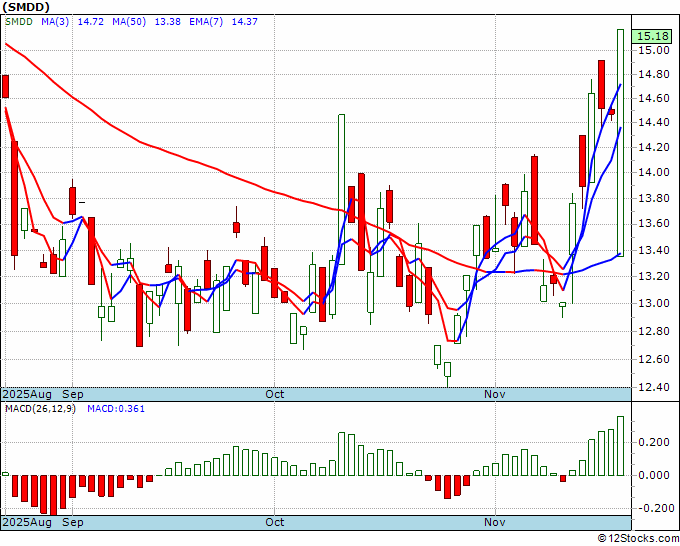Viewport: 680px width, 546px height.
Task: Click the EMA(7) legend label
Action: coord(206,22)
